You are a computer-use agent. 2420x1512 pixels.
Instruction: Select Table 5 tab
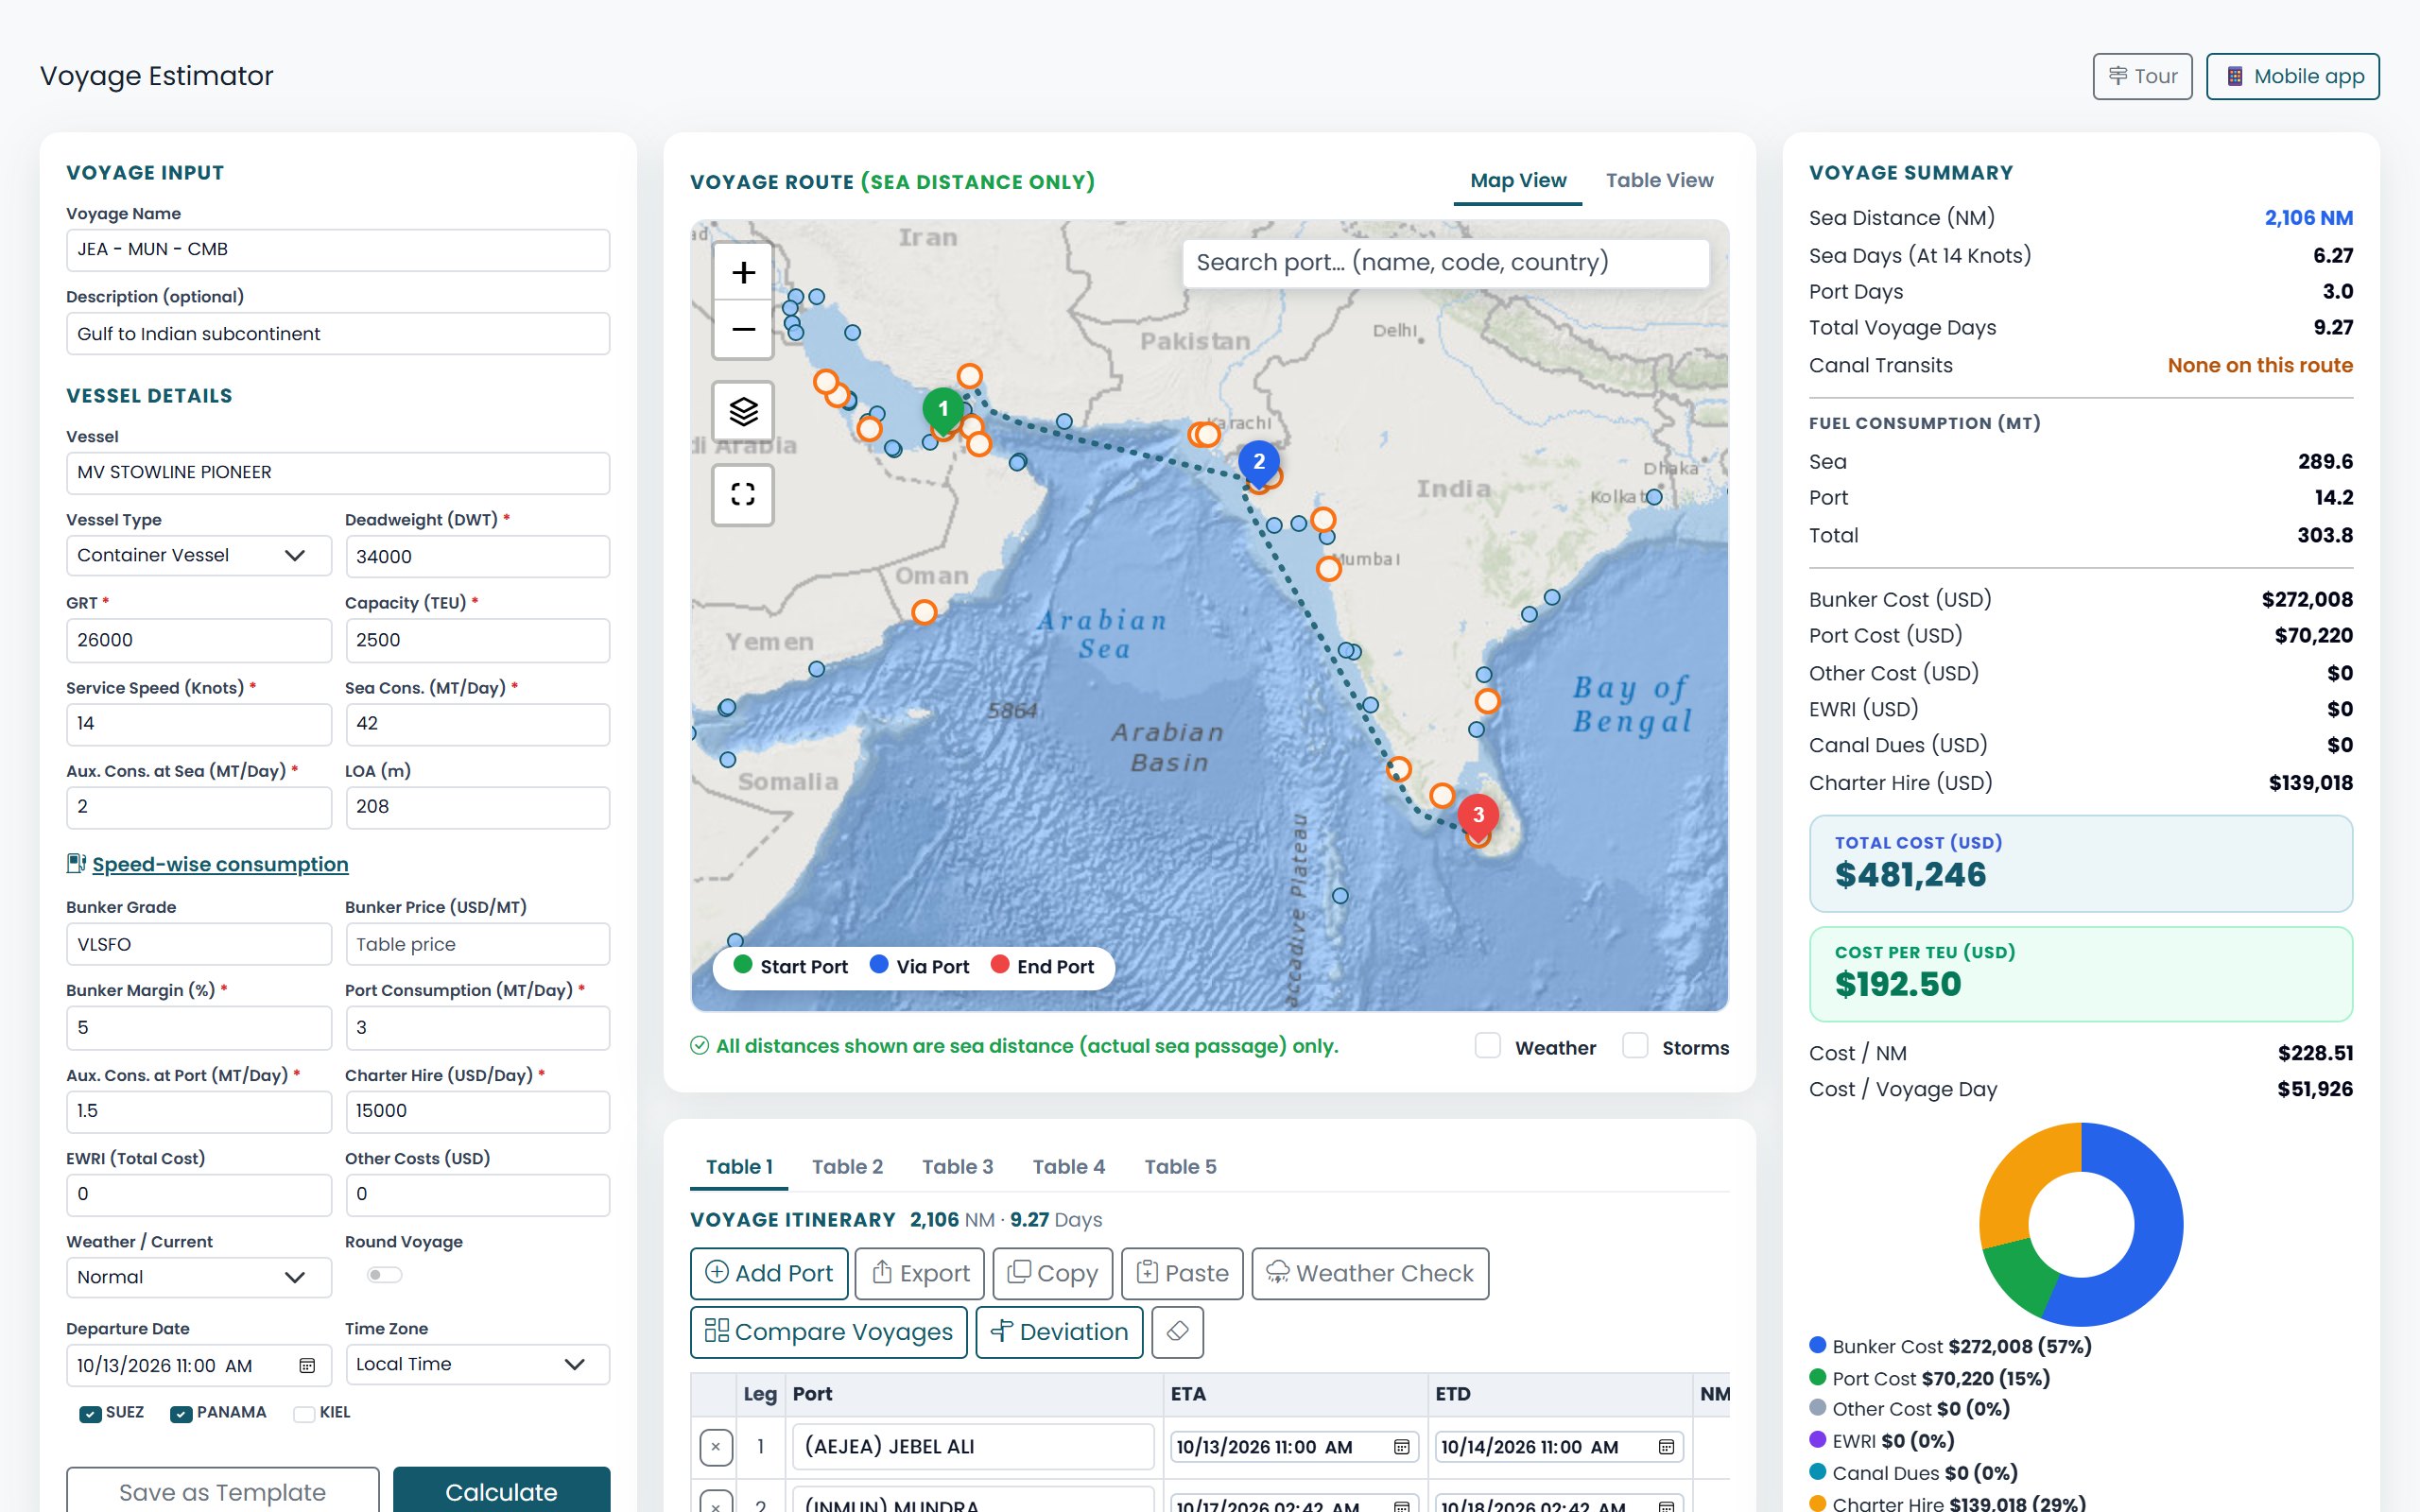click(x=1180, y=1167)
